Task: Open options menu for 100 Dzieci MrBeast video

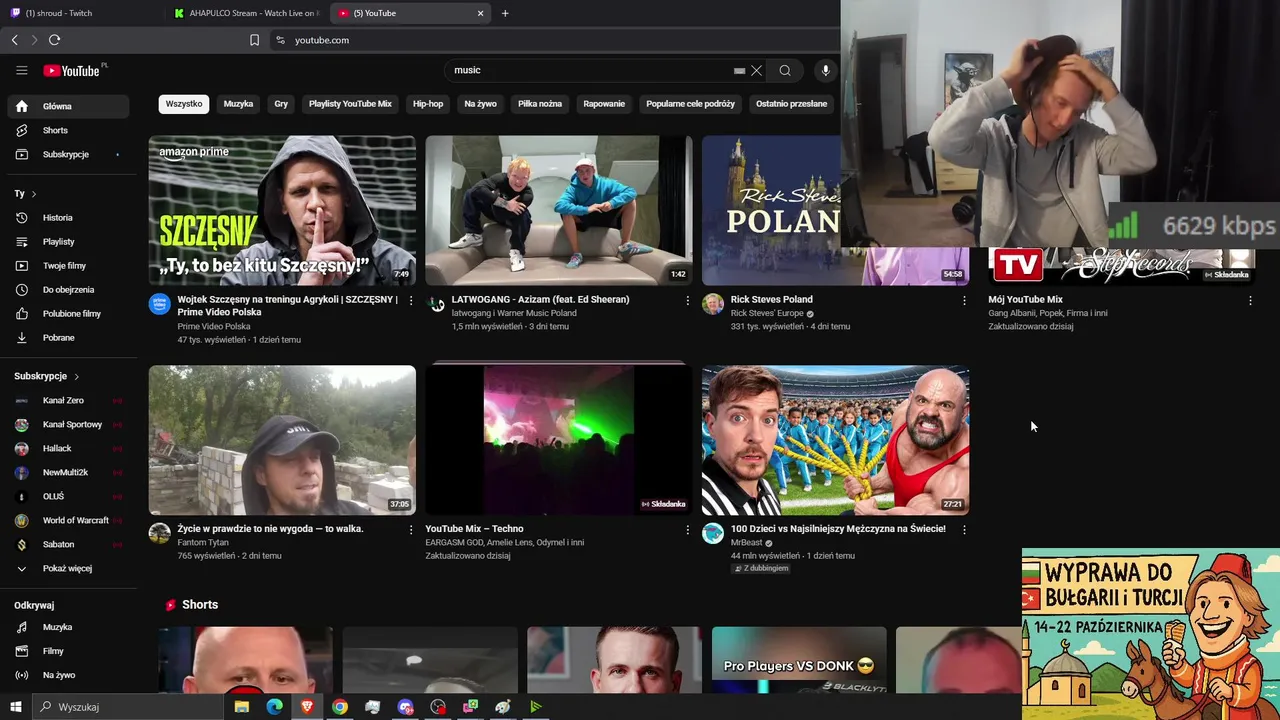Action: 964,530
